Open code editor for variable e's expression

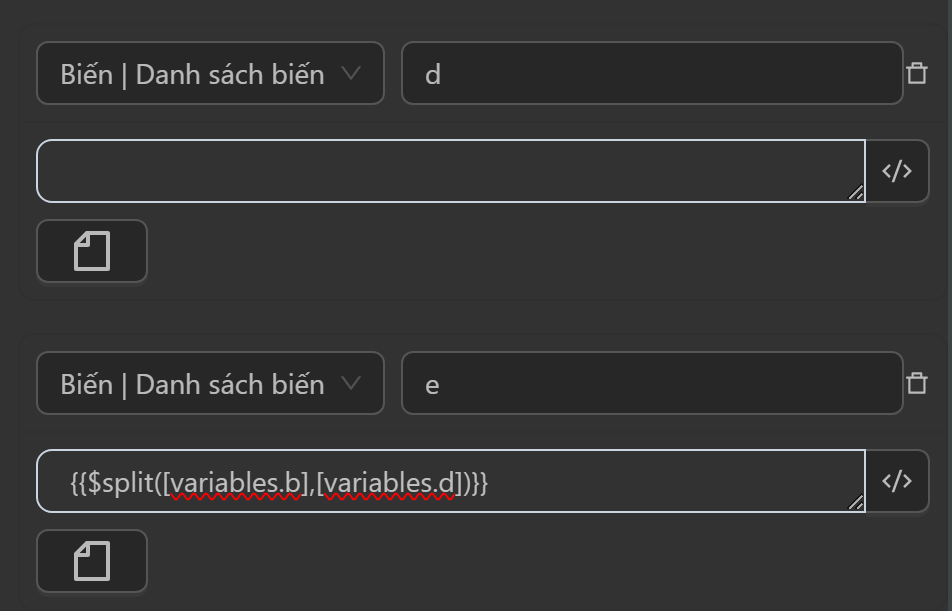point(896,481)
